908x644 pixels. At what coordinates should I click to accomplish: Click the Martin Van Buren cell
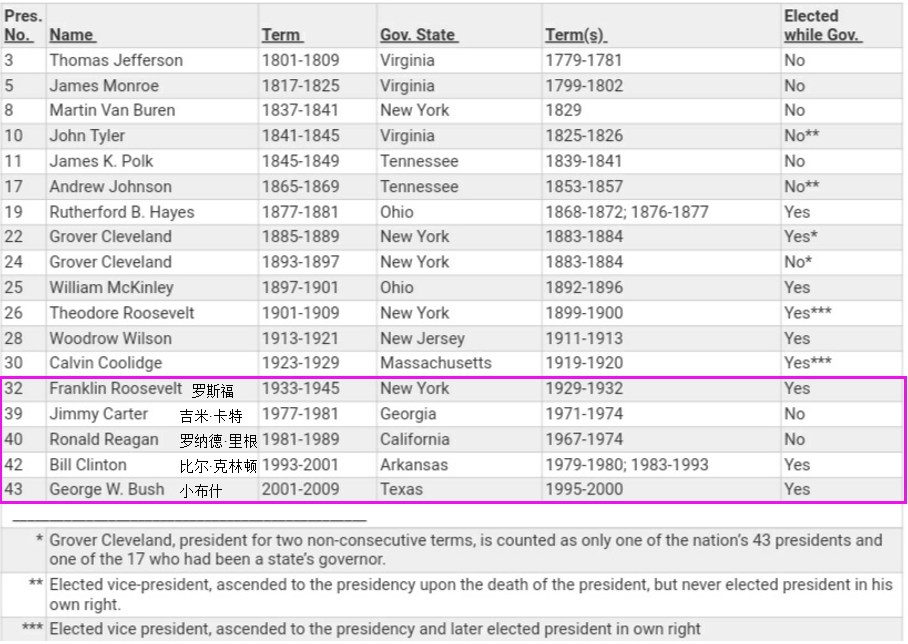(112, 110)
